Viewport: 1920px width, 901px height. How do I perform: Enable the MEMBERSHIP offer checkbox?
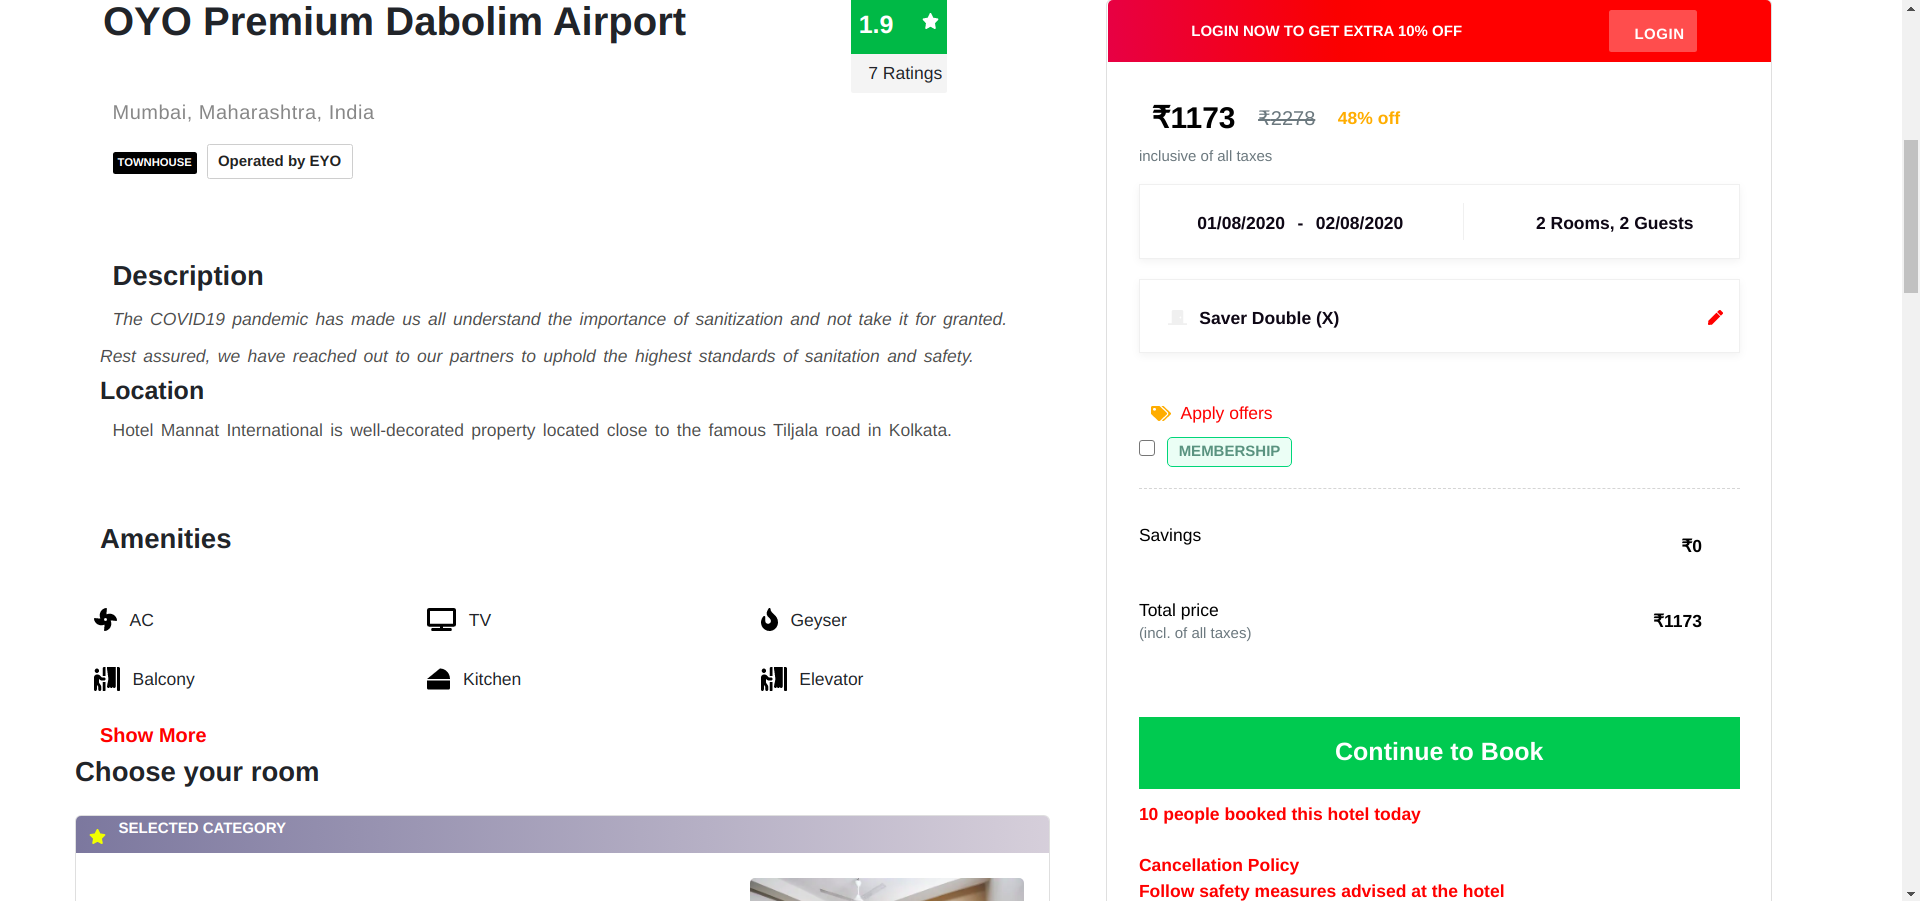[1147, 449]
